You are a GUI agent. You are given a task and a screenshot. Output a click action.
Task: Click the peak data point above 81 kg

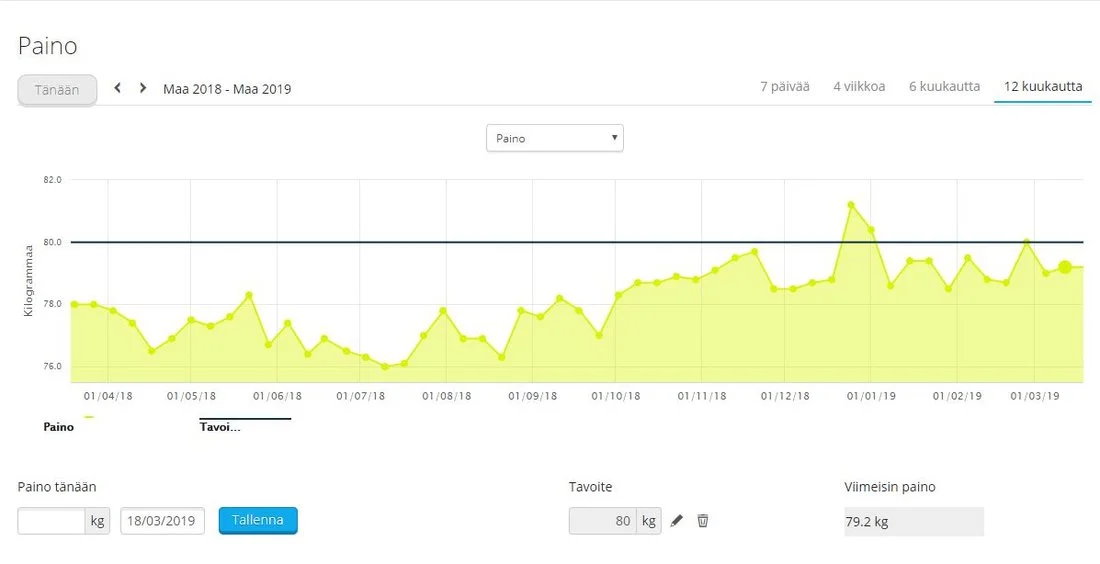(851, 205)
